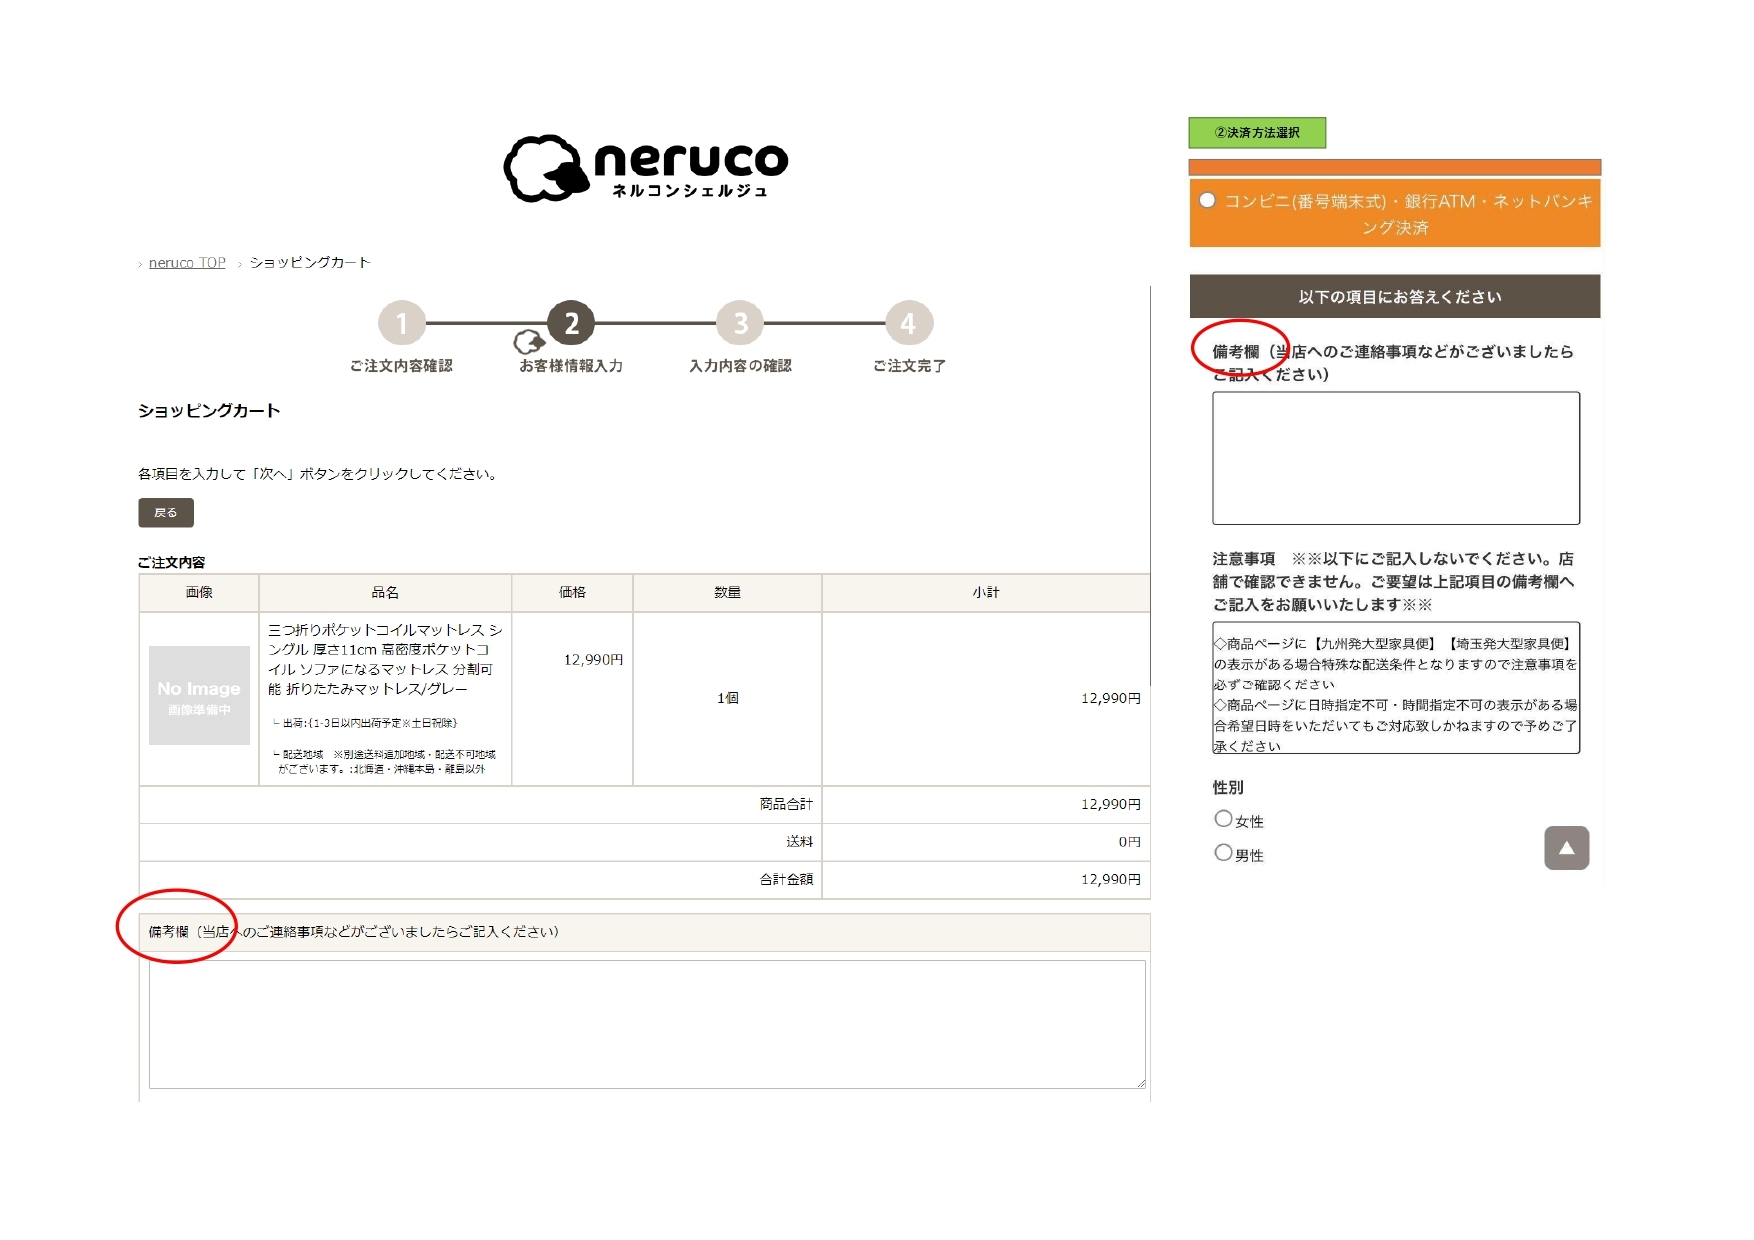Click the 注意事項 notice text box

tap(1395, 688)
